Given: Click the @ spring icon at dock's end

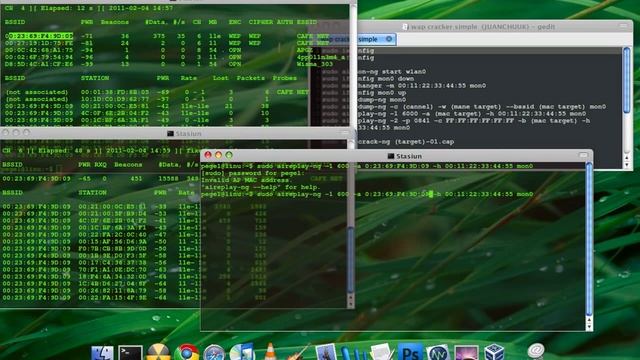Looking at the screenshot, I should [536, 351].
